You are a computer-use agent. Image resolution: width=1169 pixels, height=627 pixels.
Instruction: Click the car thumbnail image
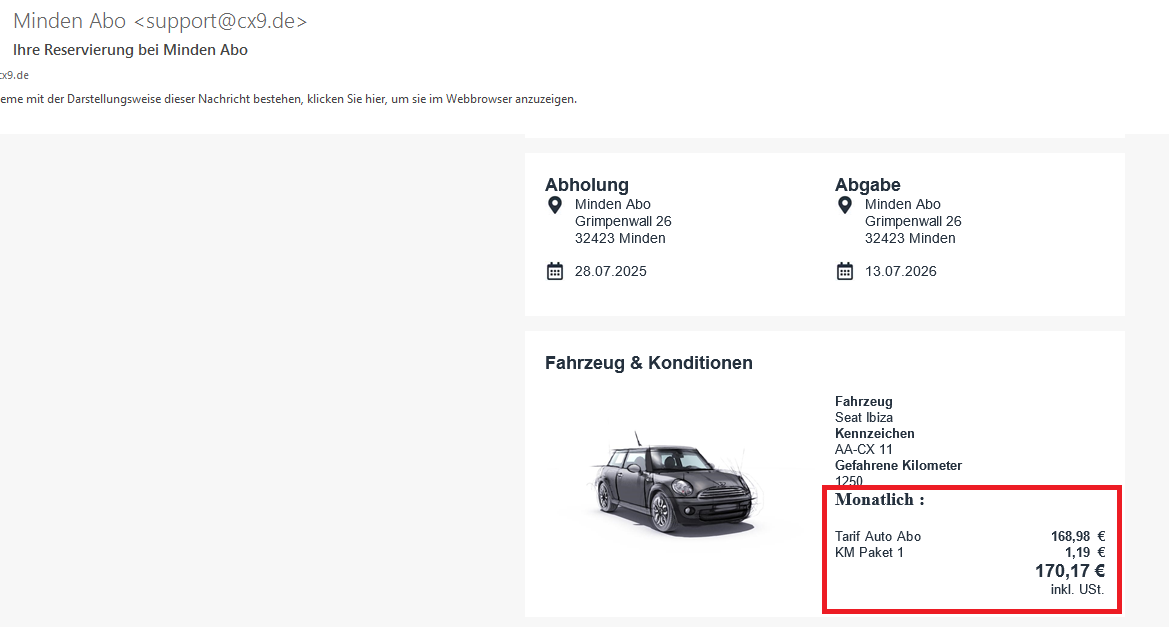click(668, 485)
